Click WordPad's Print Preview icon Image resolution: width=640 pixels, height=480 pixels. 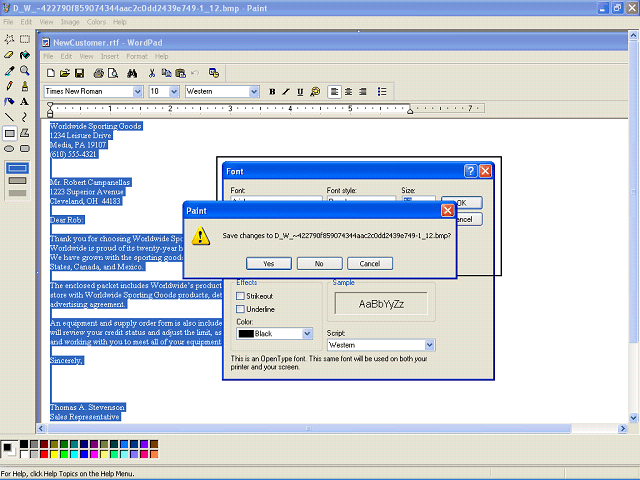(113, 73)
